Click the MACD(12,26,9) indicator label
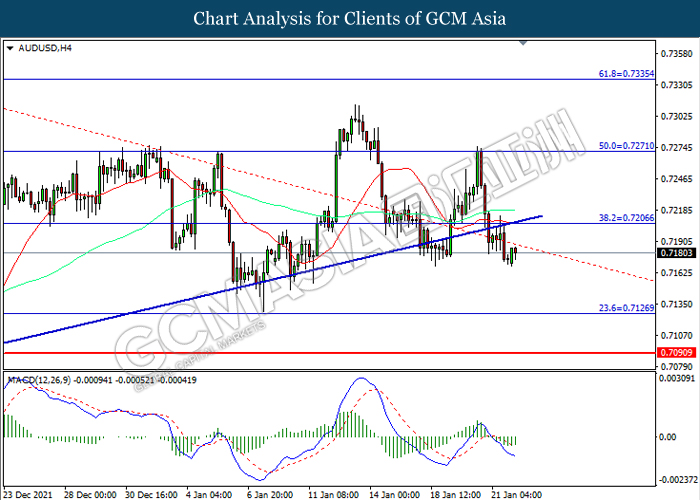Viewport: 700px width, 500px height. [39, 380]
